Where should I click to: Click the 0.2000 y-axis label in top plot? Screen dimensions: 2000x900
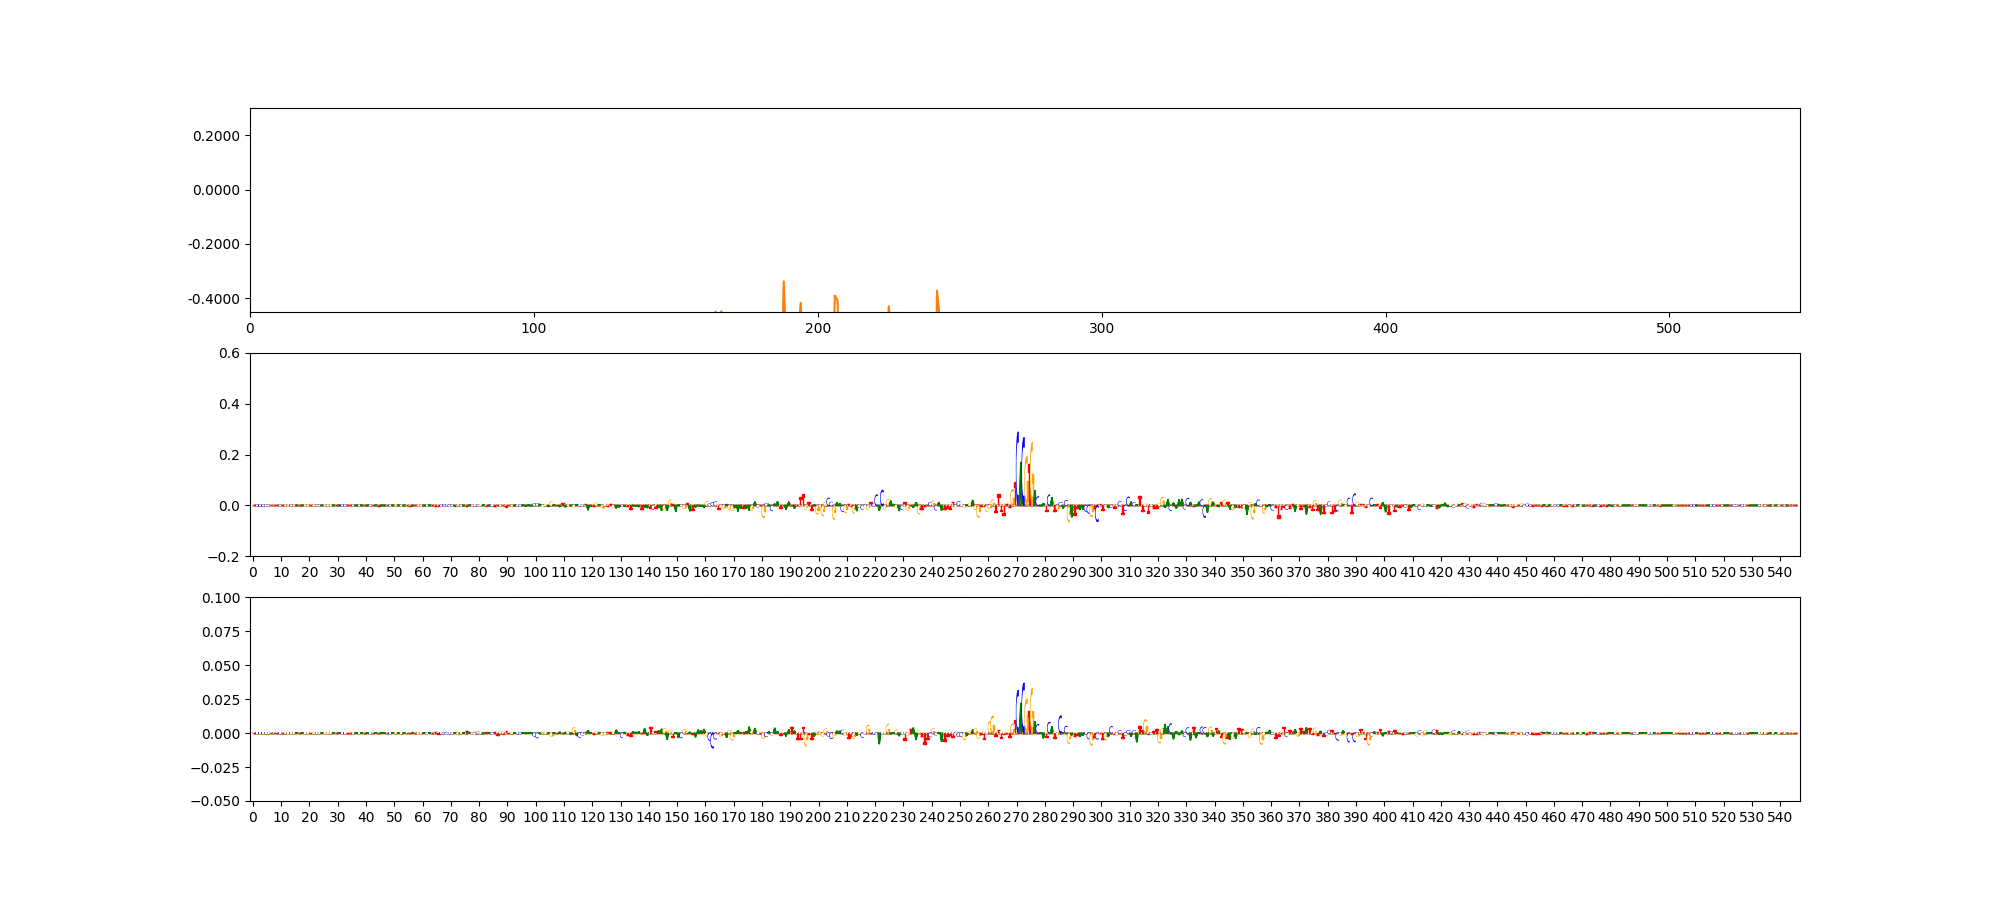click(x=218, y=136)
